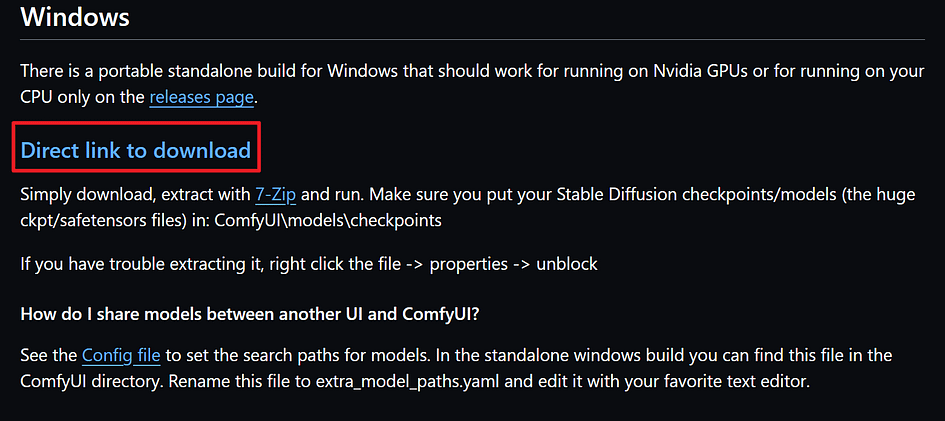Click the extra_model_paths.yaml filename text
The height and width of the screenshot is (421, 945).
click(x=409, y=382)
